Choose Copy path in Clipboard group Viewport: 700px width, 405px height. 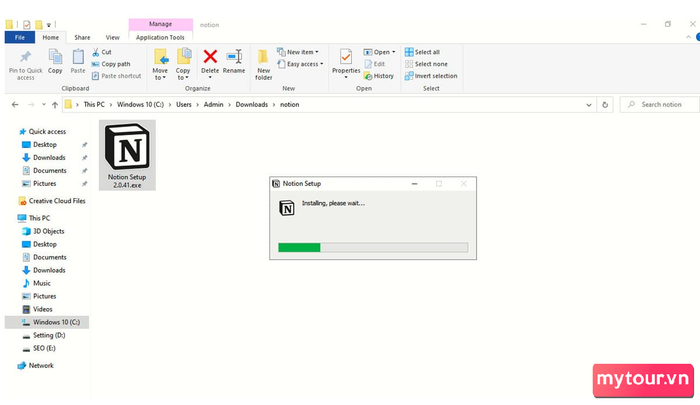111,64
